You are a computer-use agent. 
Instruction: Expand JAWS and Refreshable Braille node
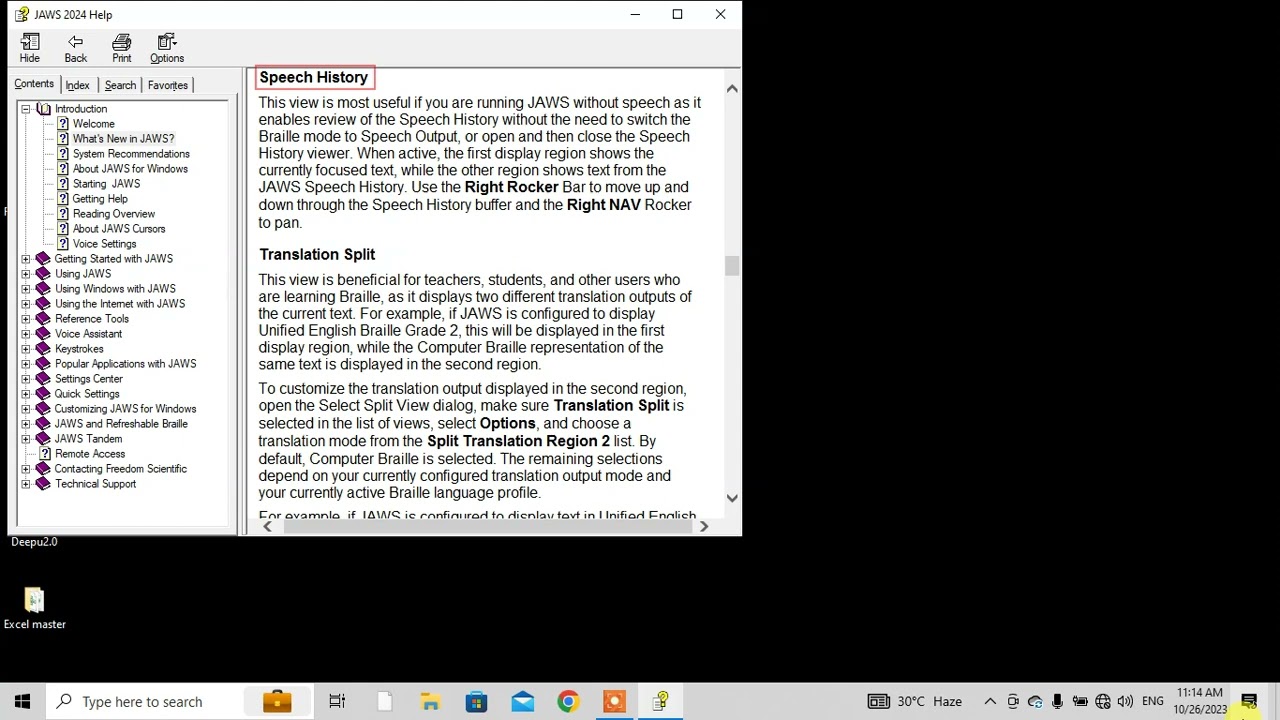[26, 424]
